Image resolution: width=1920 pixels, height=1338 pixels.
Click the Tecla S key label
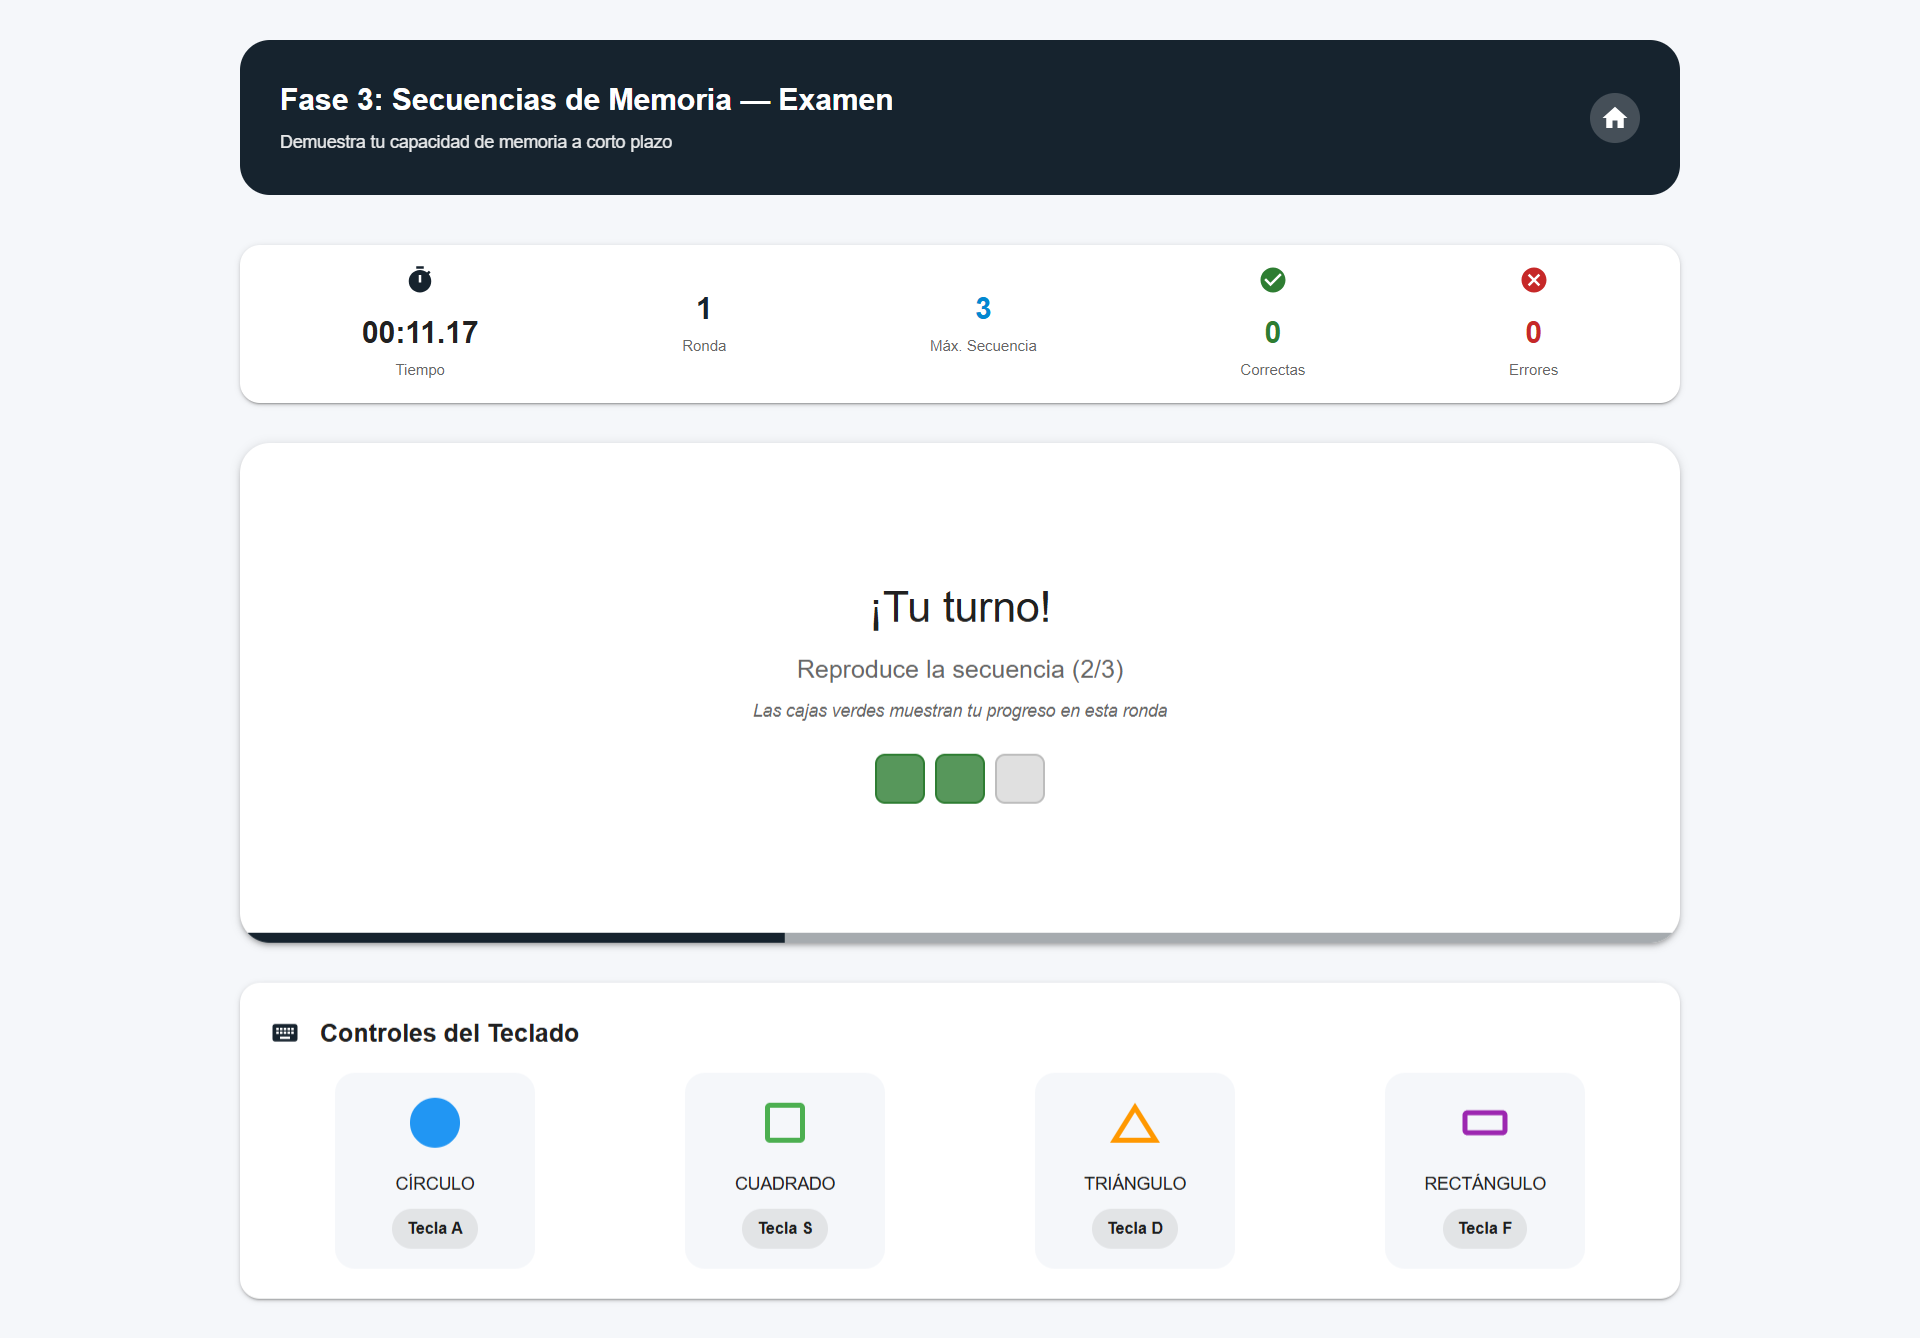coord(784,1228)
